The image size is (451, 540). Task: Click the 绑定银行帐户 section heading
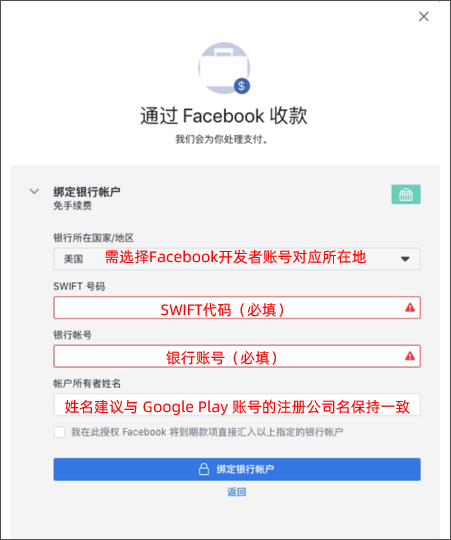pos(87,192)
